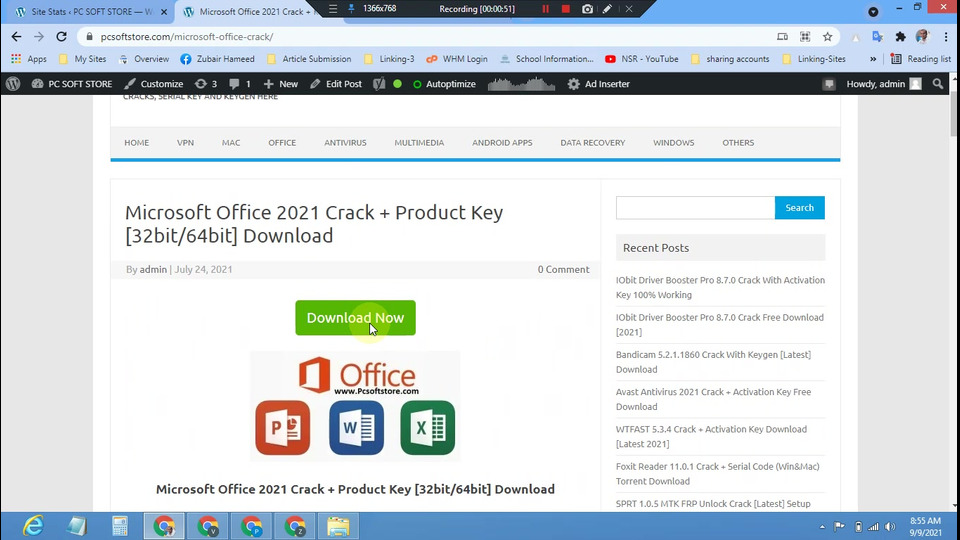Open the recorder hamburger menu
The image size is (960, 540).
pos(332,9)
